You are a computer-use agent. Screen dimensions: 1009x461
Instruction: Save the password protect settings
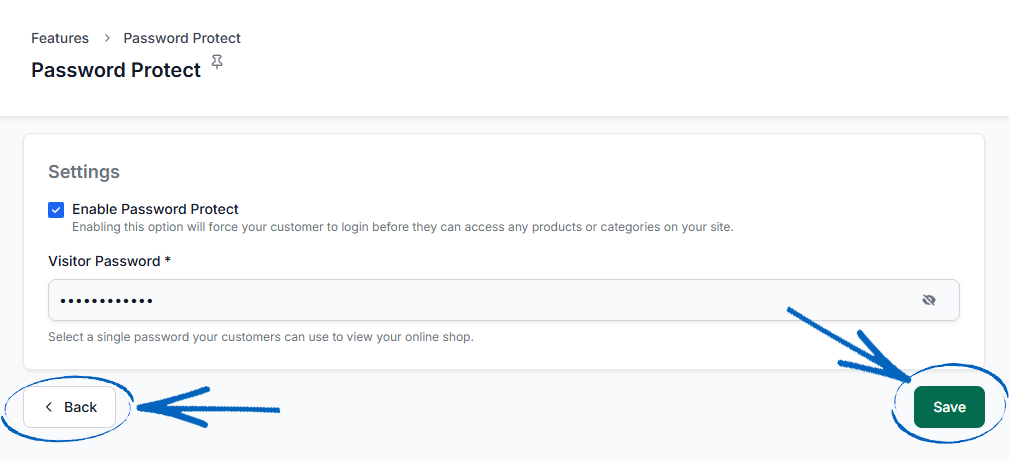[949, 407]
